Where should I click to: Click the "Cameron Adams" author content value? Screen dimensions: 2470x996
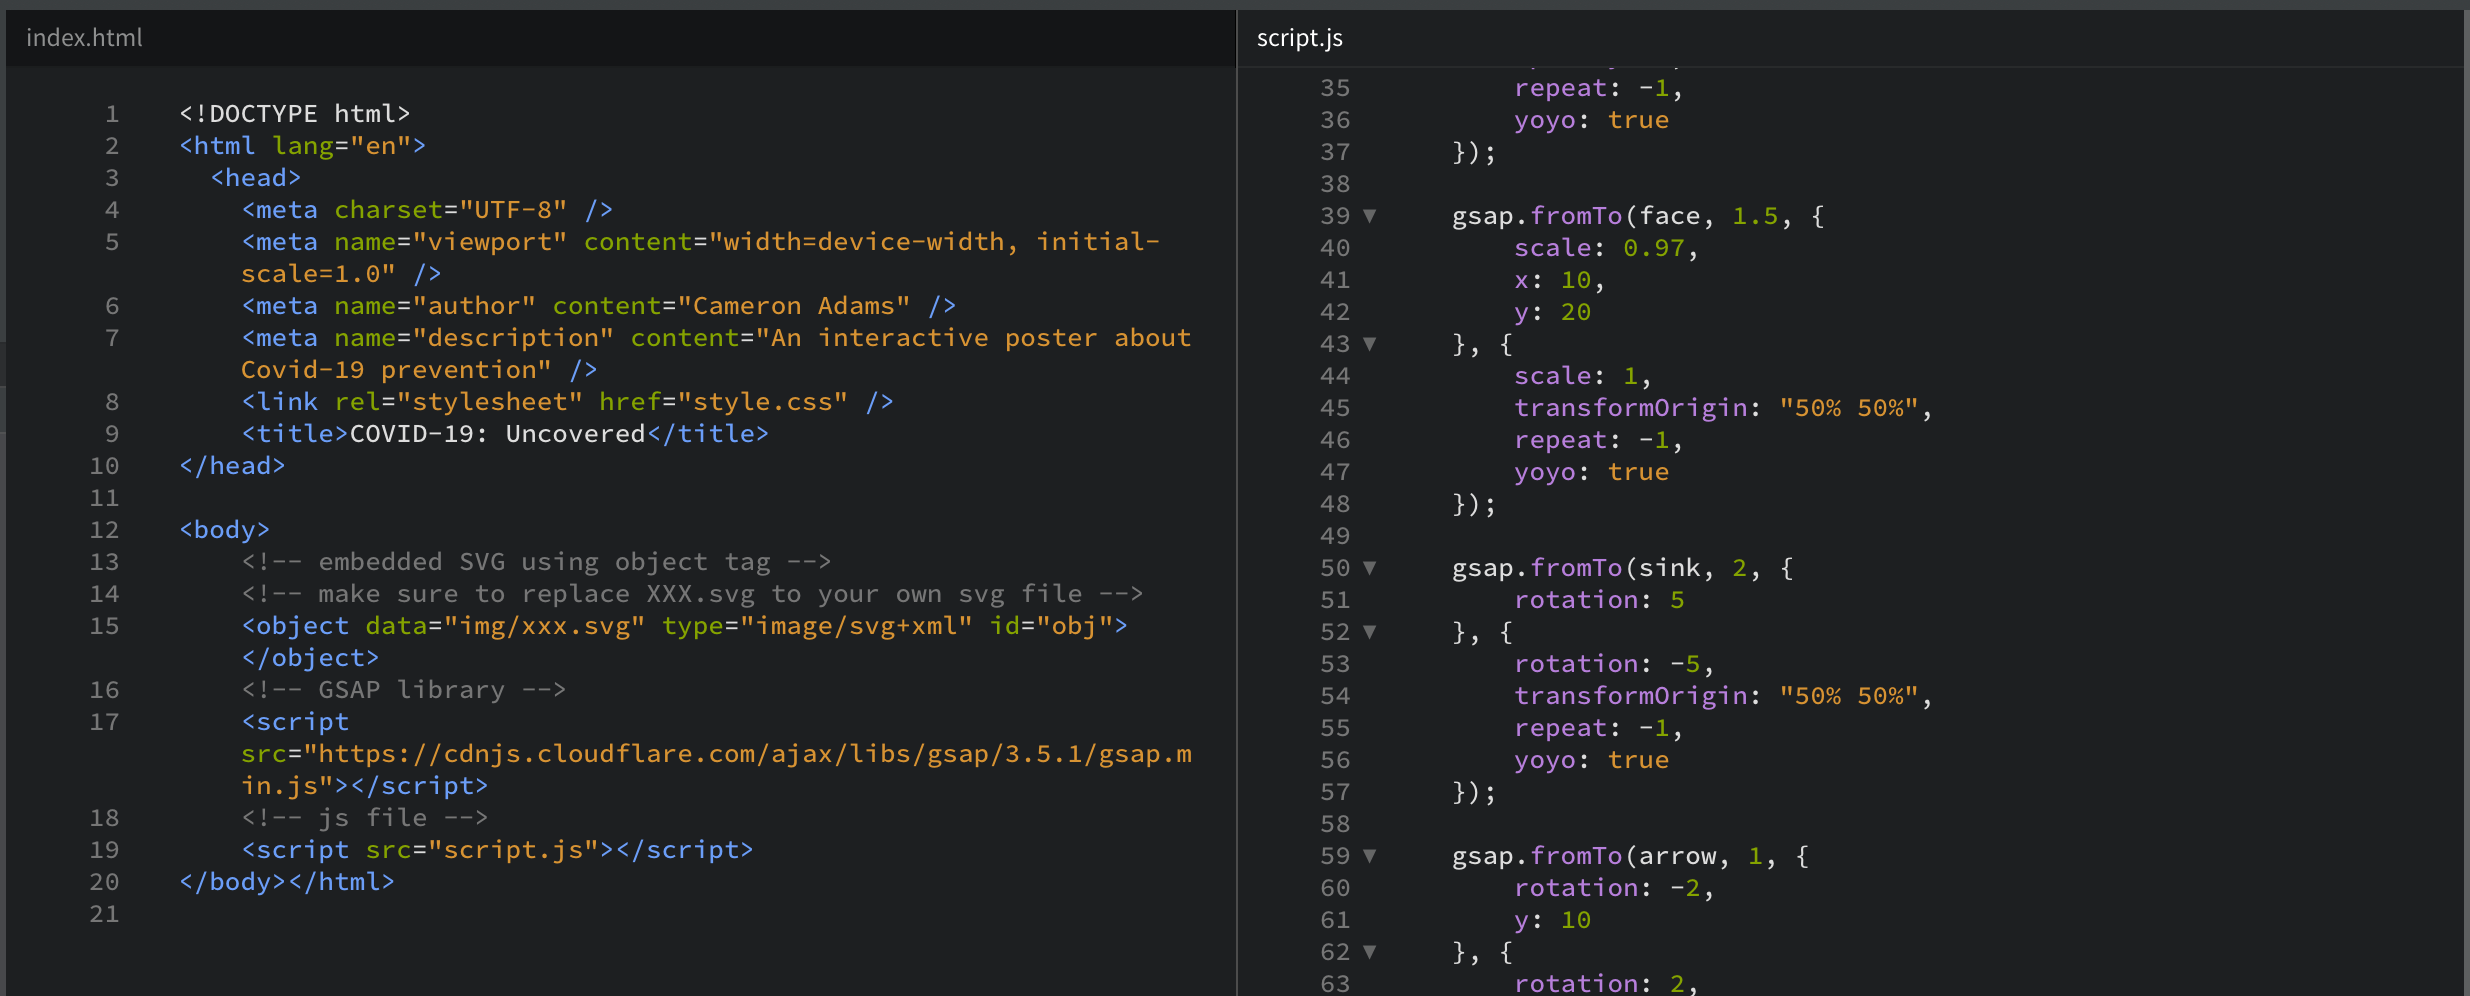794,306
